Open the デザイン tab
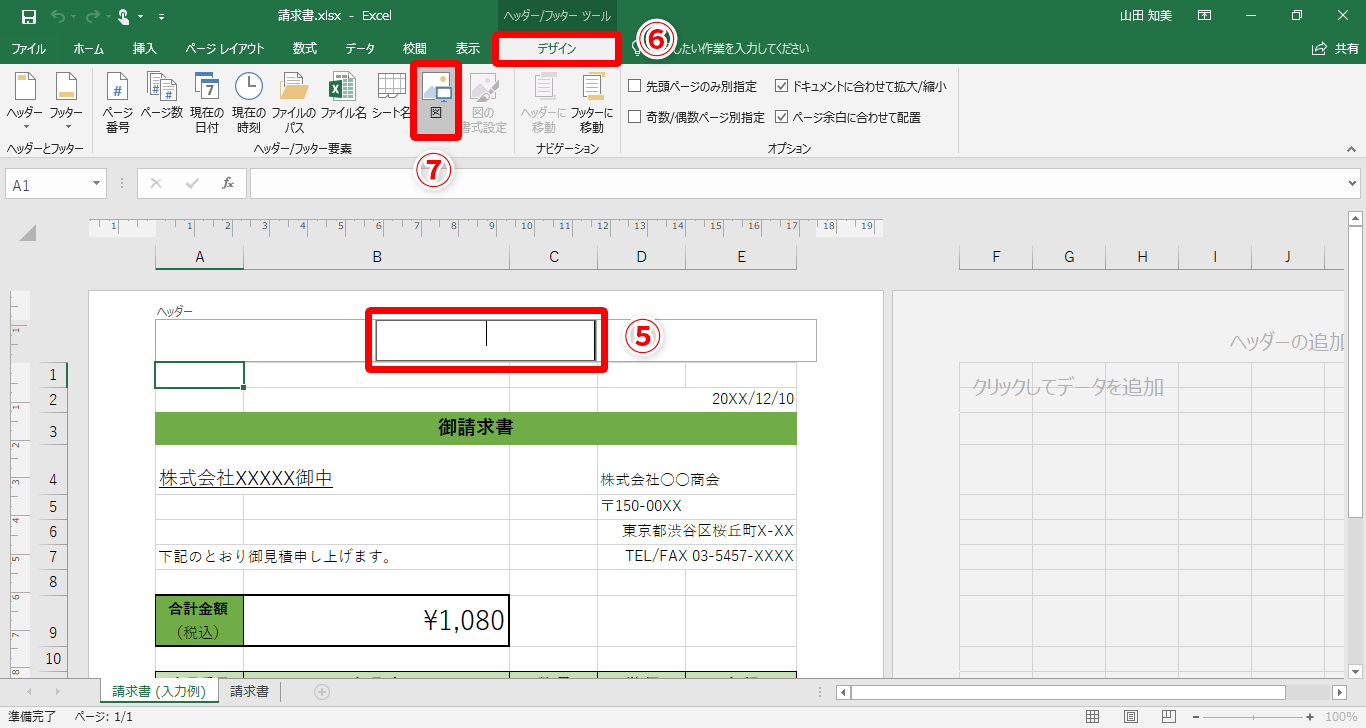 pos(557,48)
